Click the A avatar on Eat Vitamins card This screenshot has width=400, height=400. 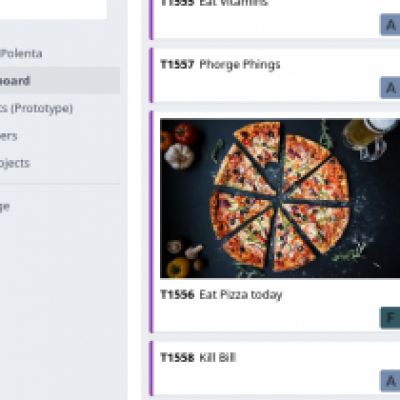[x=390, y=25]
